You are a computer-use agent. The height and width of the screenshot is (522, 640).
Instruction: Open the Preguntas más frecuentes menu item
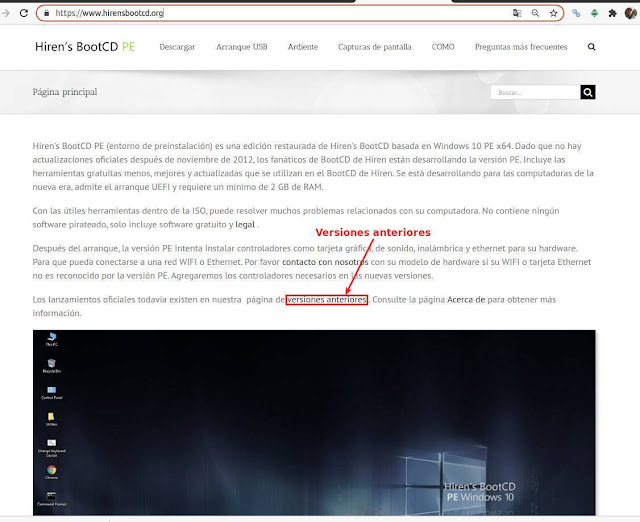click(521, 47)
